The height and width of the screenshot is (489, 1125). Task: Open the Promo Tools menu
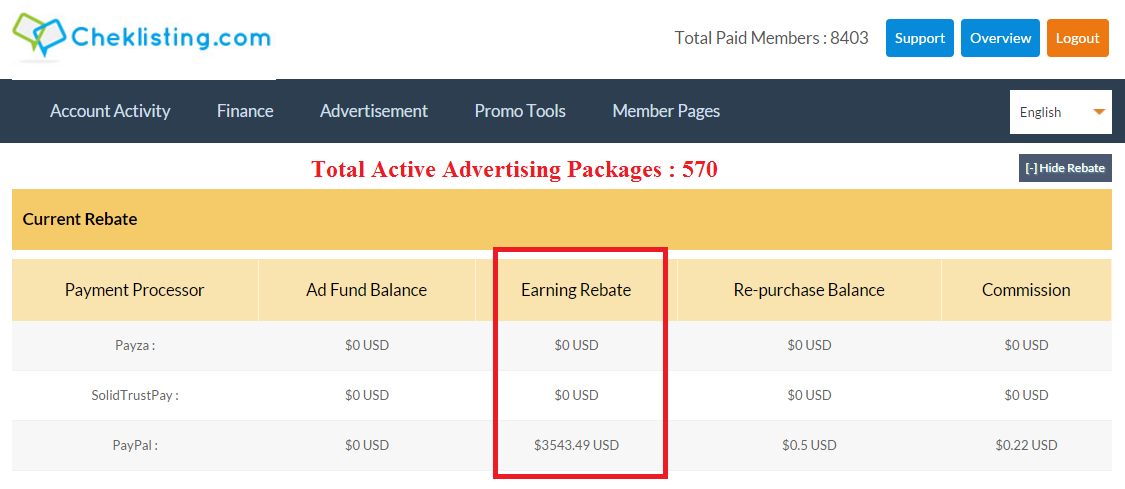point(520,111)
